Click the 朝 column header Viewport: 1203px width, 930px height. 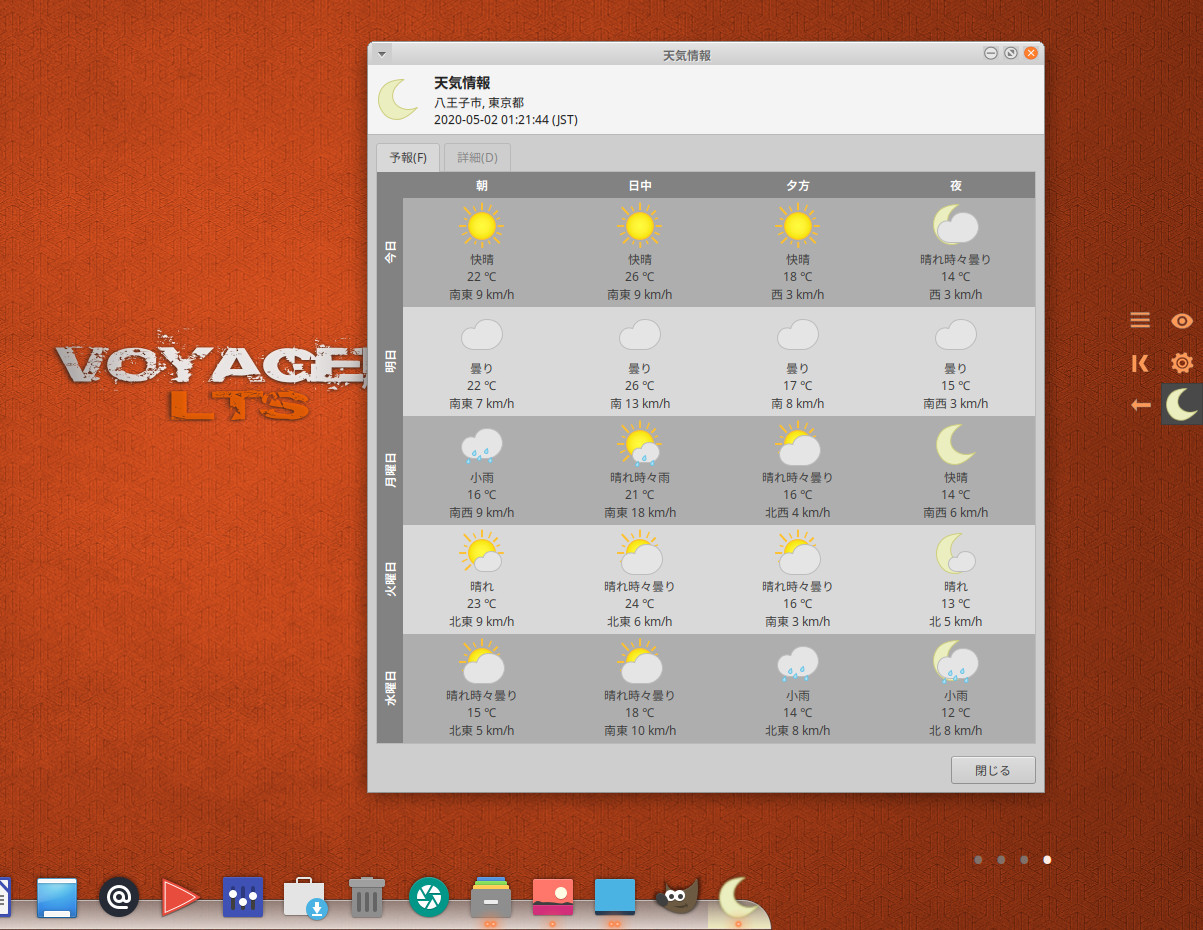tap(482, 186)
